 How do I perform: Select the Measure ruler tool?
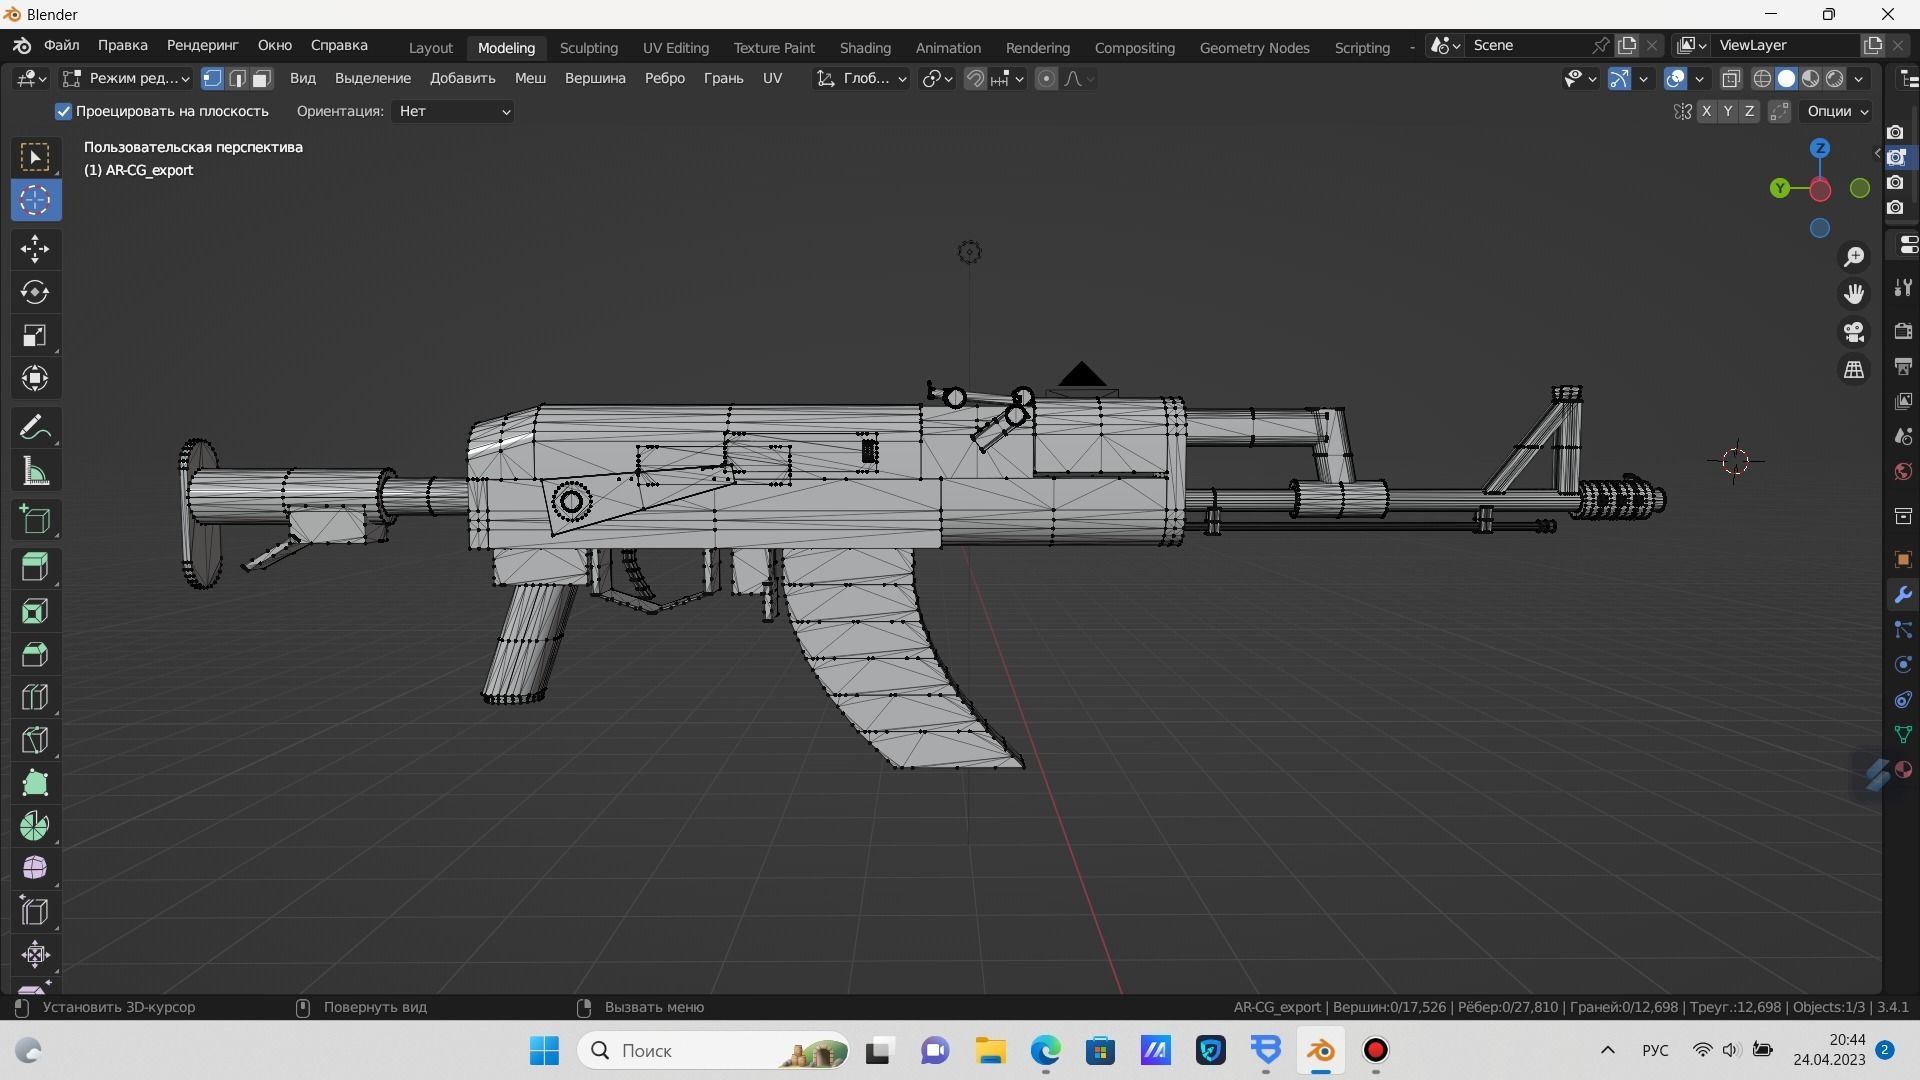[35, 472]
